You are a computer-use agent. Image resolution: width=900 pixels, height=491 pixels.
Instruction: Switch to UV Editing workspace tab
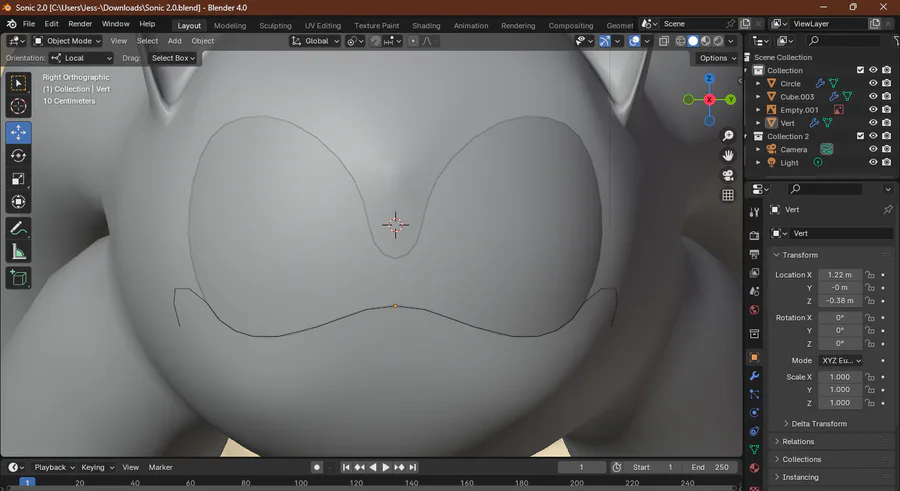coord(323,25)
